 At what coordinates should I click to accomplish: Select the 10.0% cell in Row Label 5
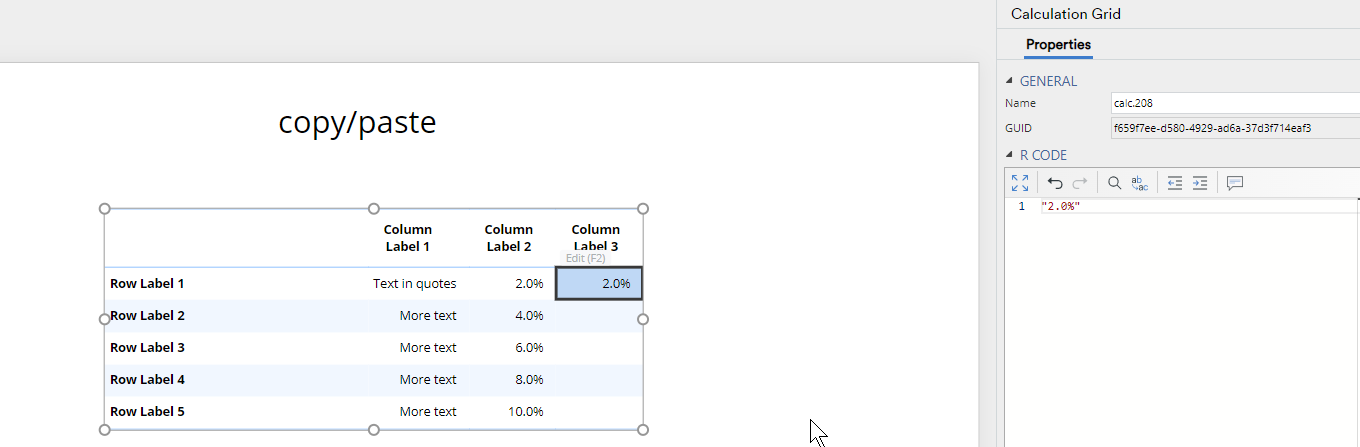click(x=525, y=411)
